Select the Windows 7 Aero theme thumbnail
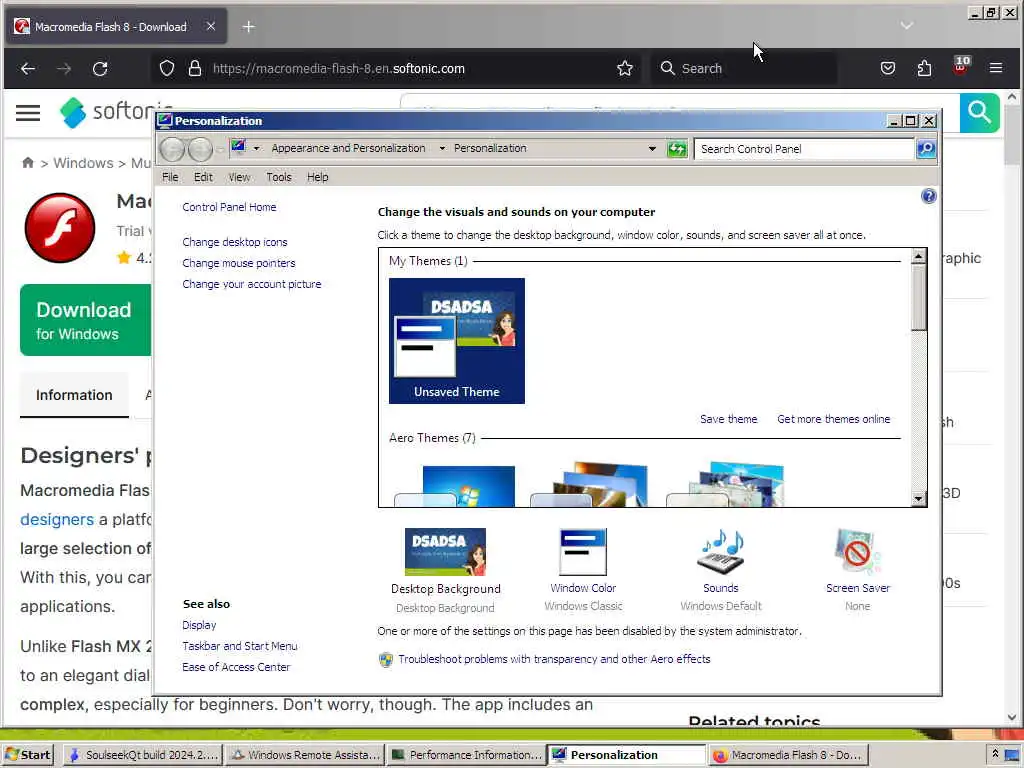This screenshot has width=1024, height=768. (455, 485)
